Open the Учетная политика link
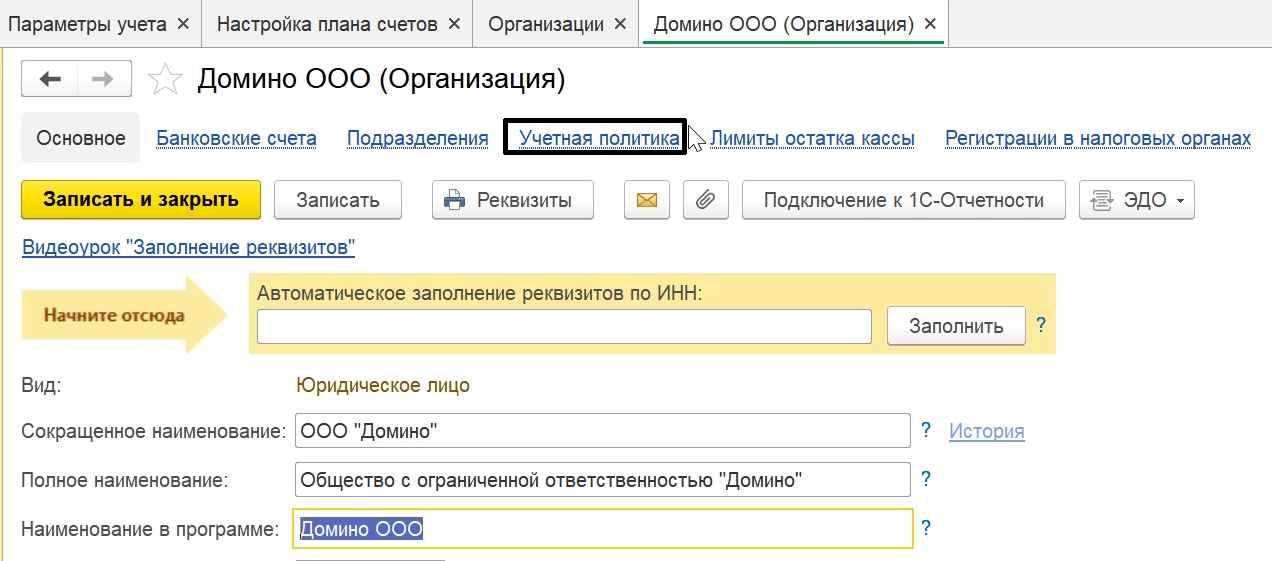Image resolution: width=1272 pixels, height=561 pixels. pos(599,139)
